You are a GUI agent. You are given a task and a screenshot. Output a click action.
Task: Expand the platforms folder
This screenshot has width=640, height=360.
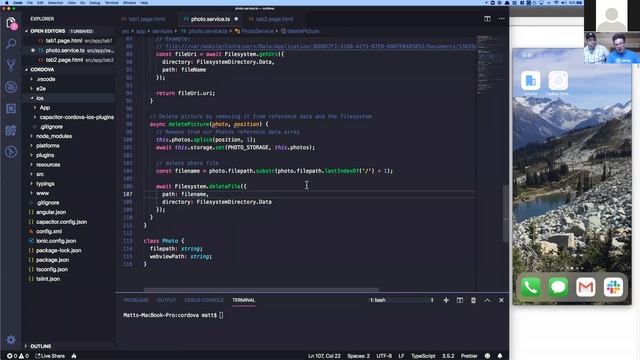(x=48, y=146)
